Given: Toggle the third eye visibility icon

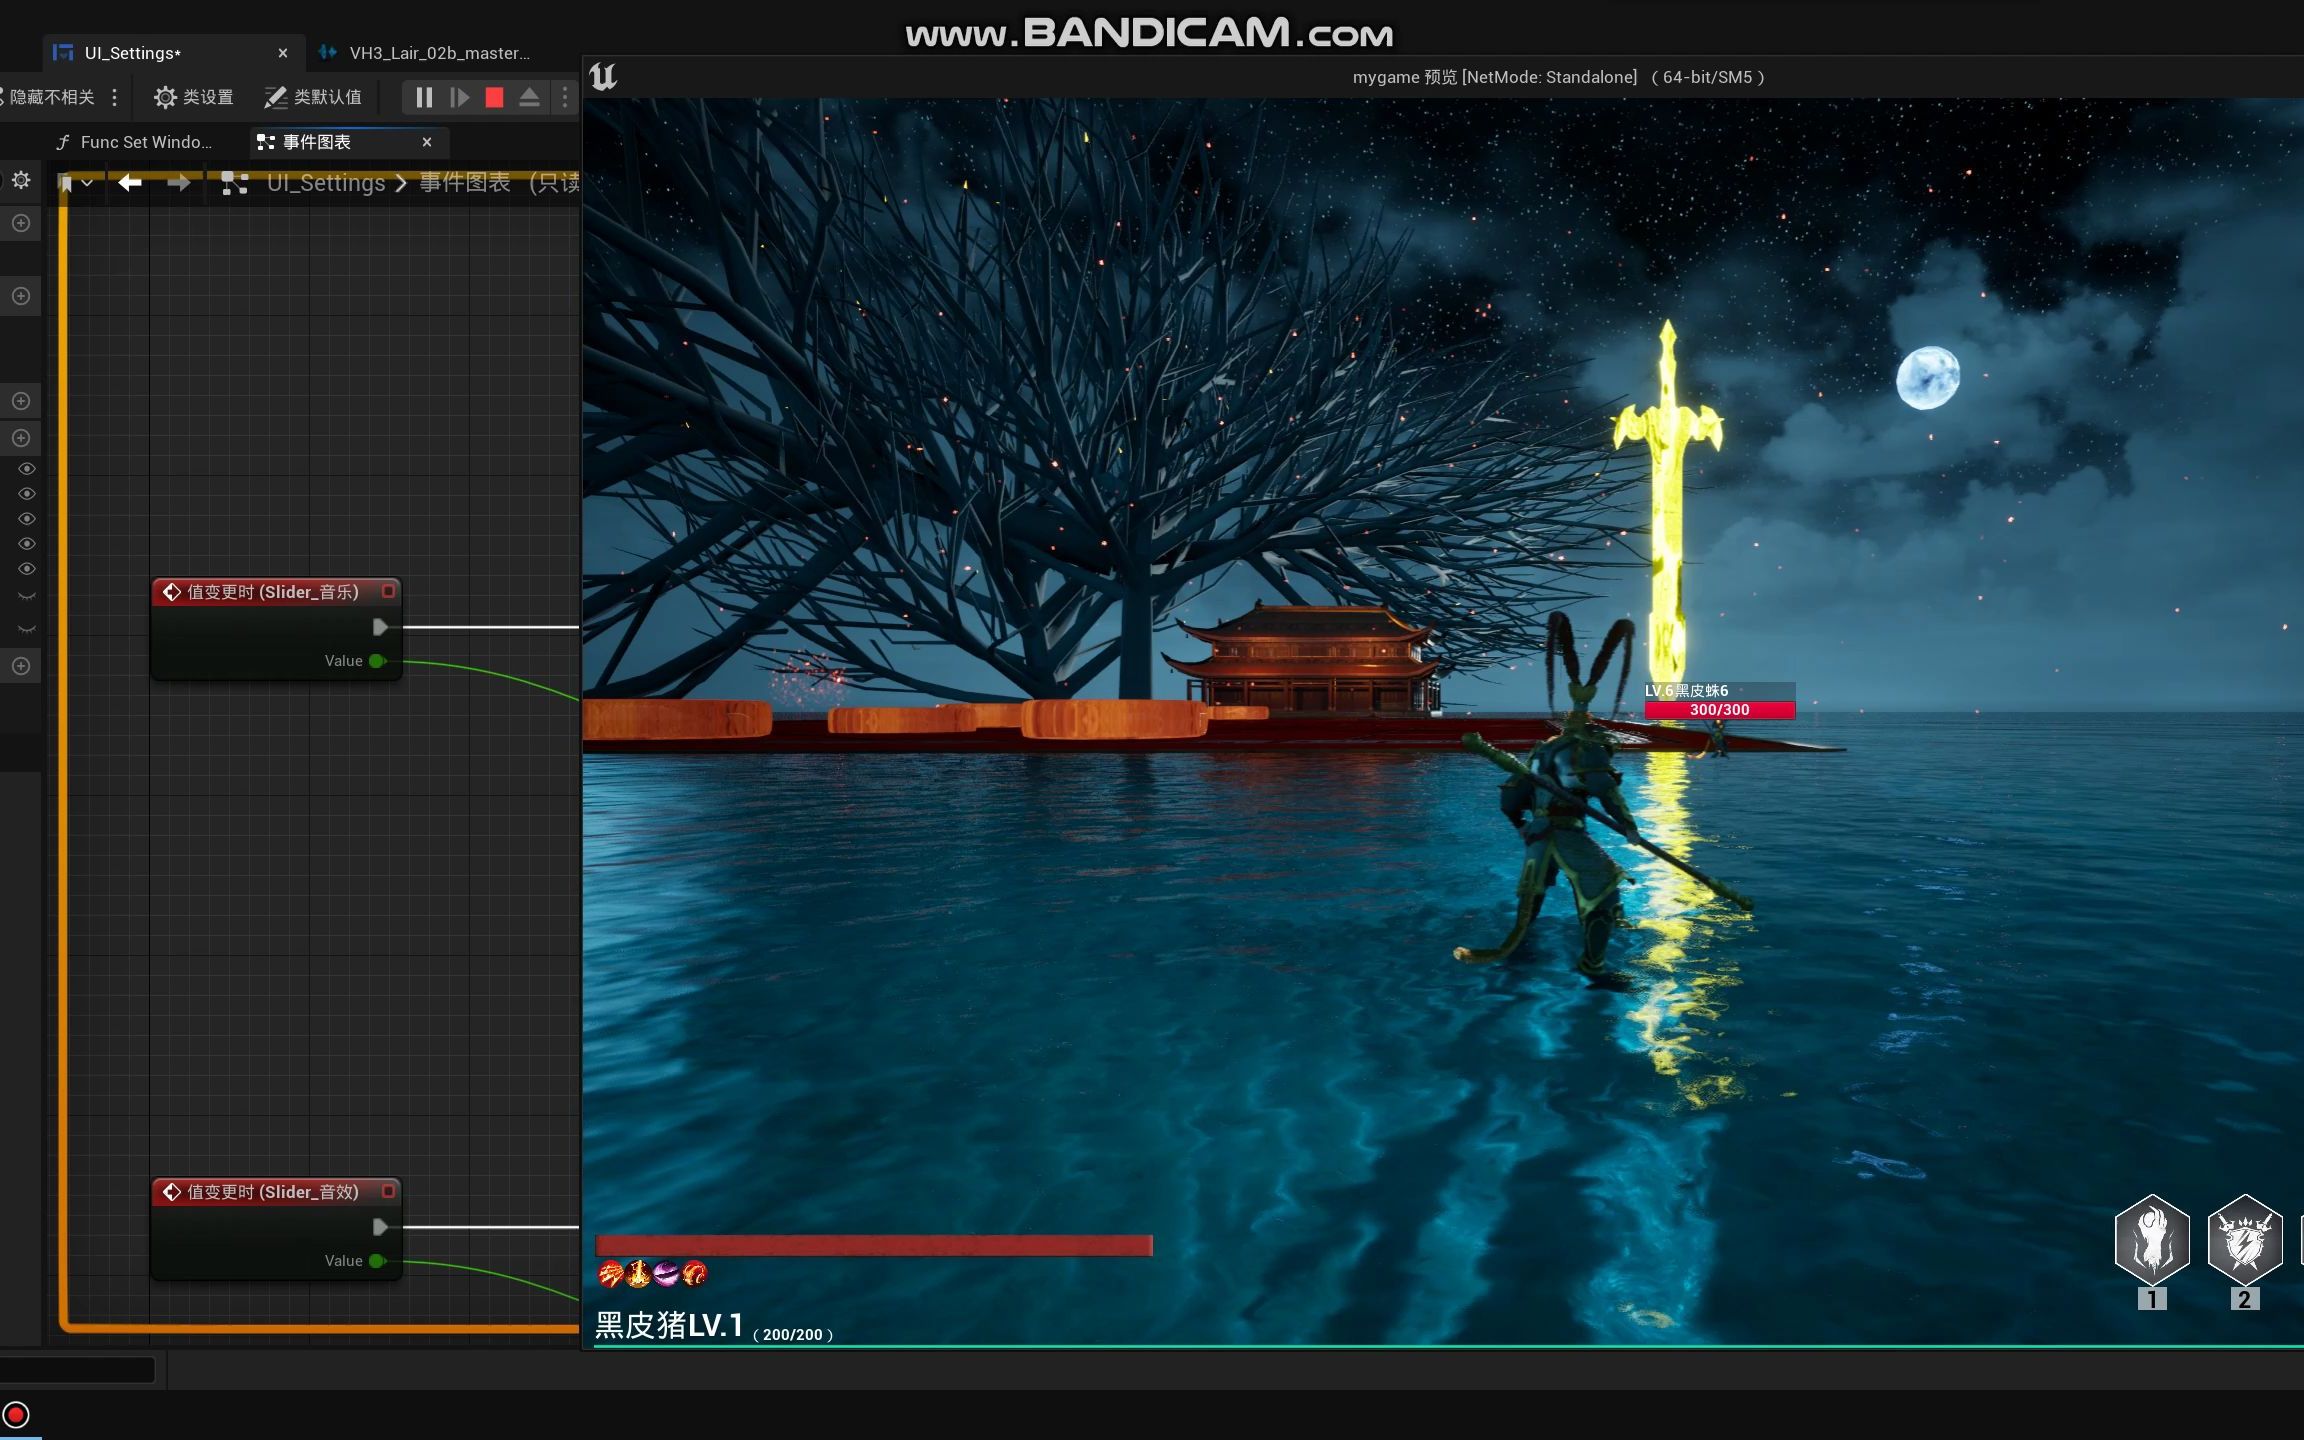Looking at the screenshot, I should point(27,519).
